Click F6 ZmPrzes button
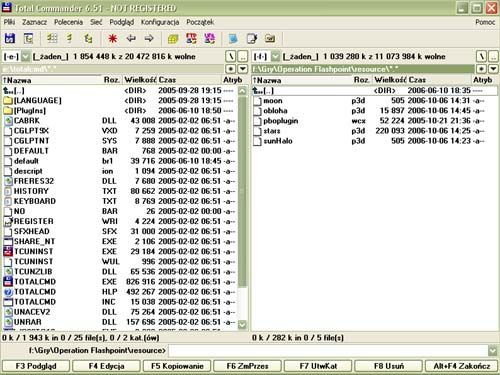The image size is (500, 375). (x=247, y=366)
